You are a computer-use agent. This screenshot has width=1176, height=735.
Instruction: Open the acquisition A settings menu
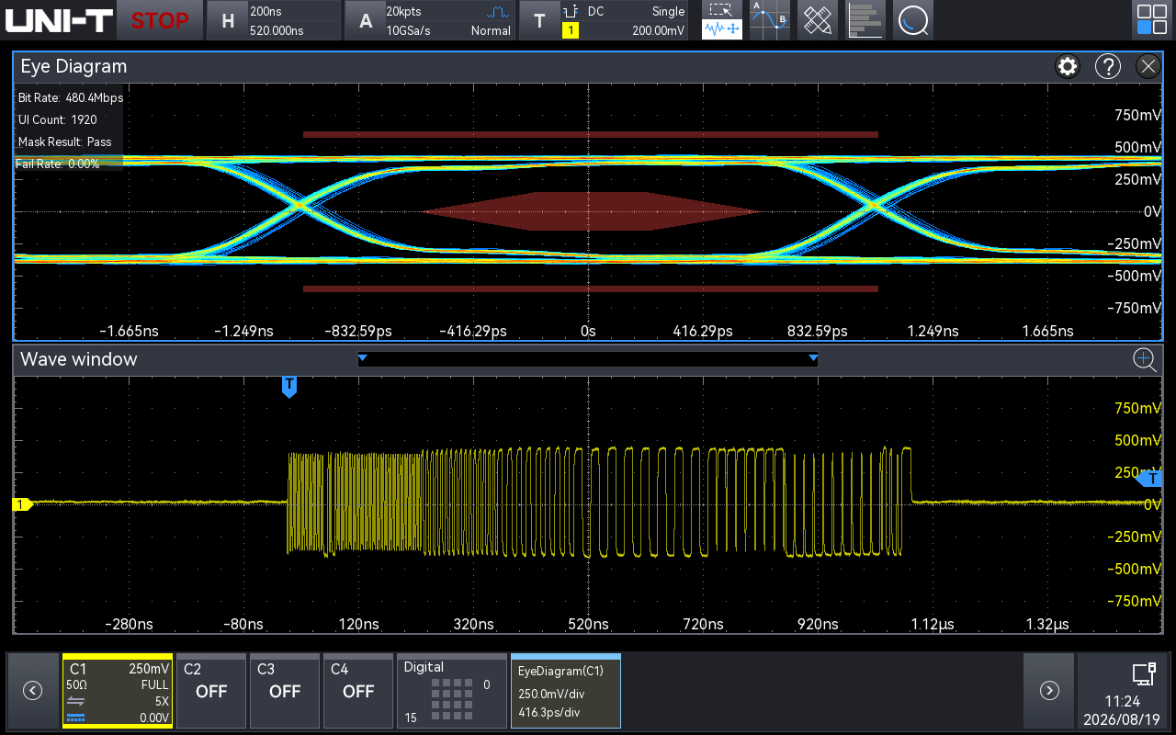[x=364, y=21]
